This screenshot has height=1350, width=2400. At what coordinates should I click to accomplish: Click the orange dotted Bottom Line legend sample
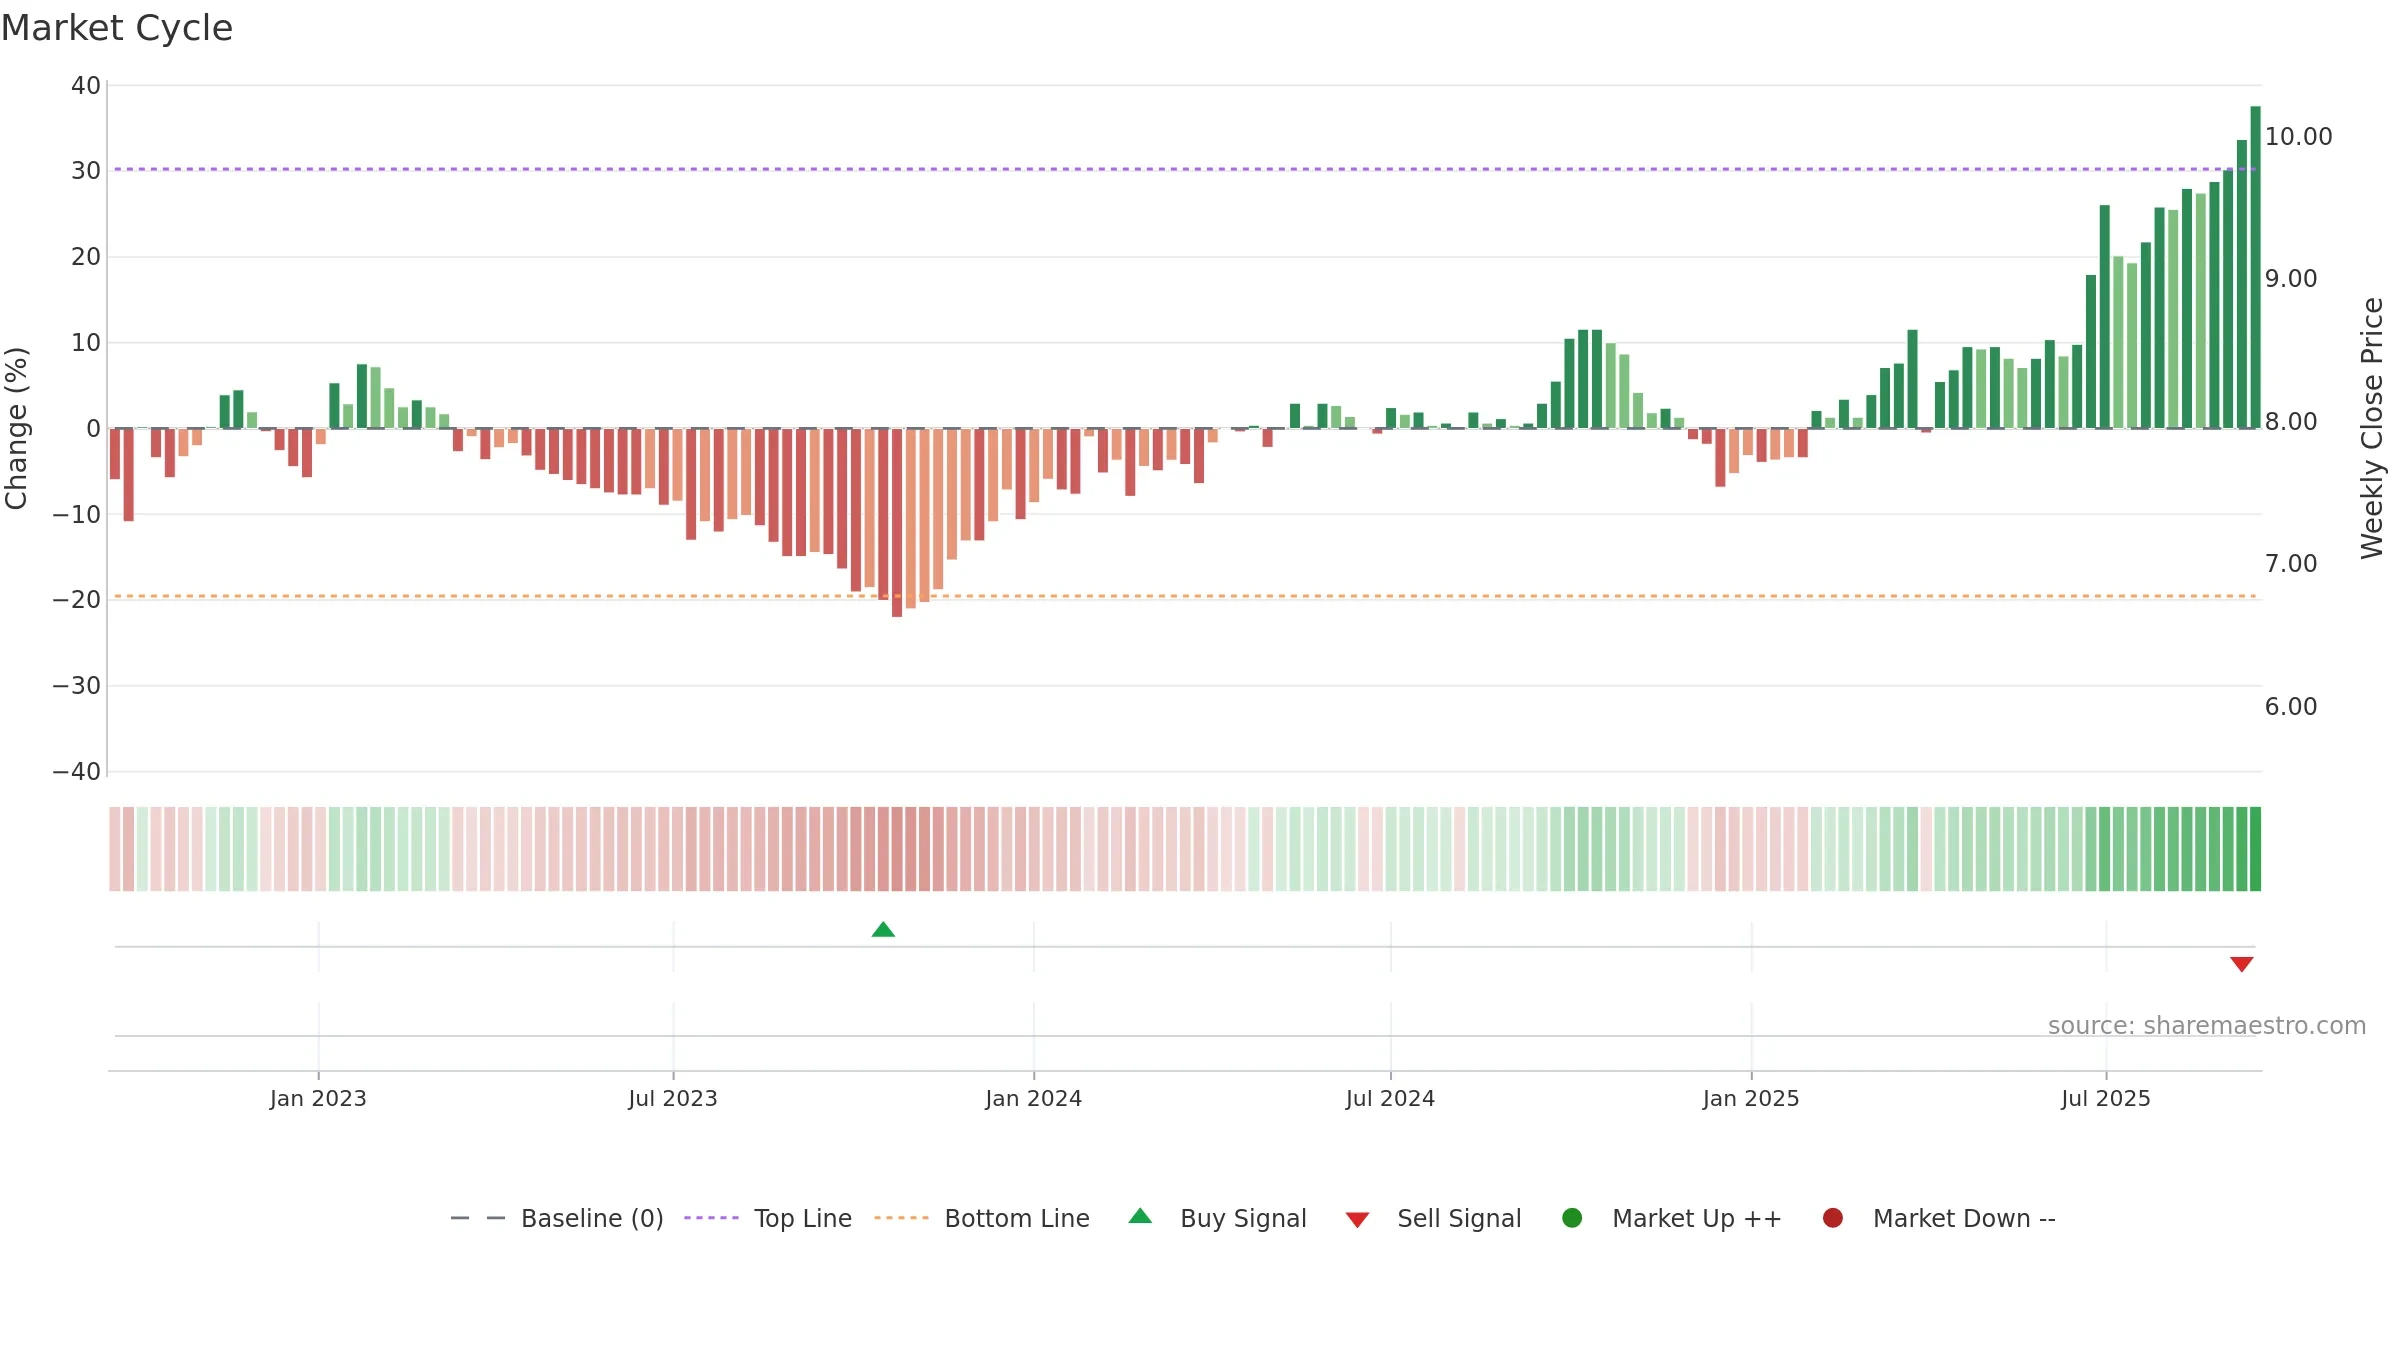(901, 1218)
